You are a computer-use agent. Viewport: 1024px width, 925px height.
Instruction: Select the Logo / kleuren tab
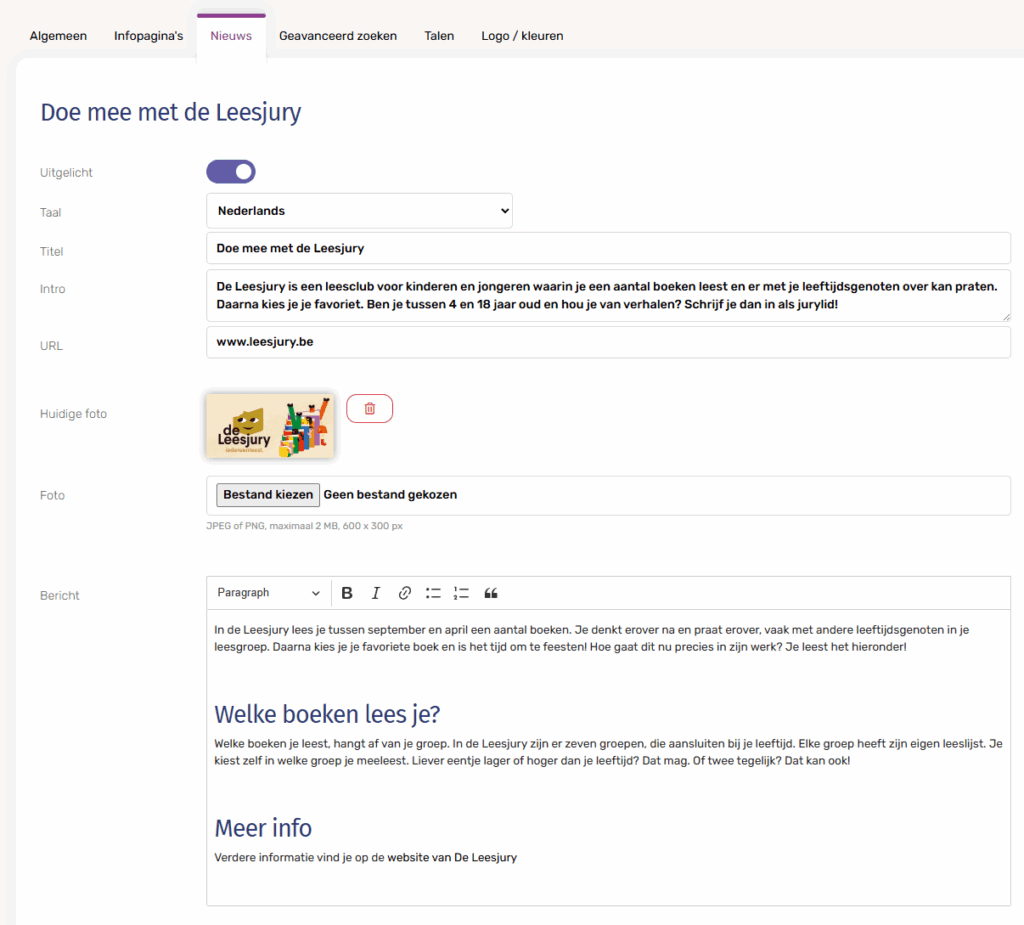(522, 36)
